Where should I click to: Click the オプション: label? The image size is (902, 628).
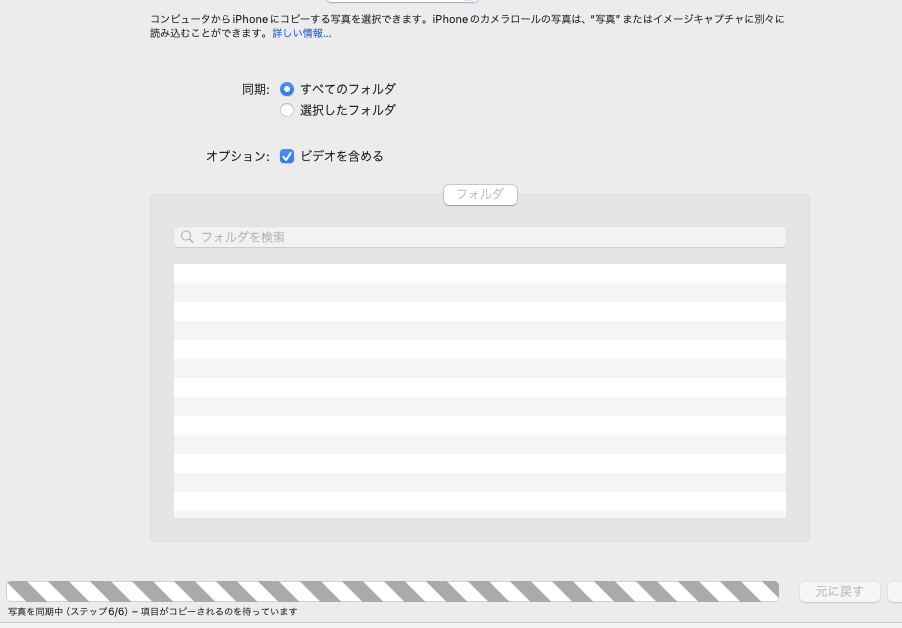(x=238, y=156)
